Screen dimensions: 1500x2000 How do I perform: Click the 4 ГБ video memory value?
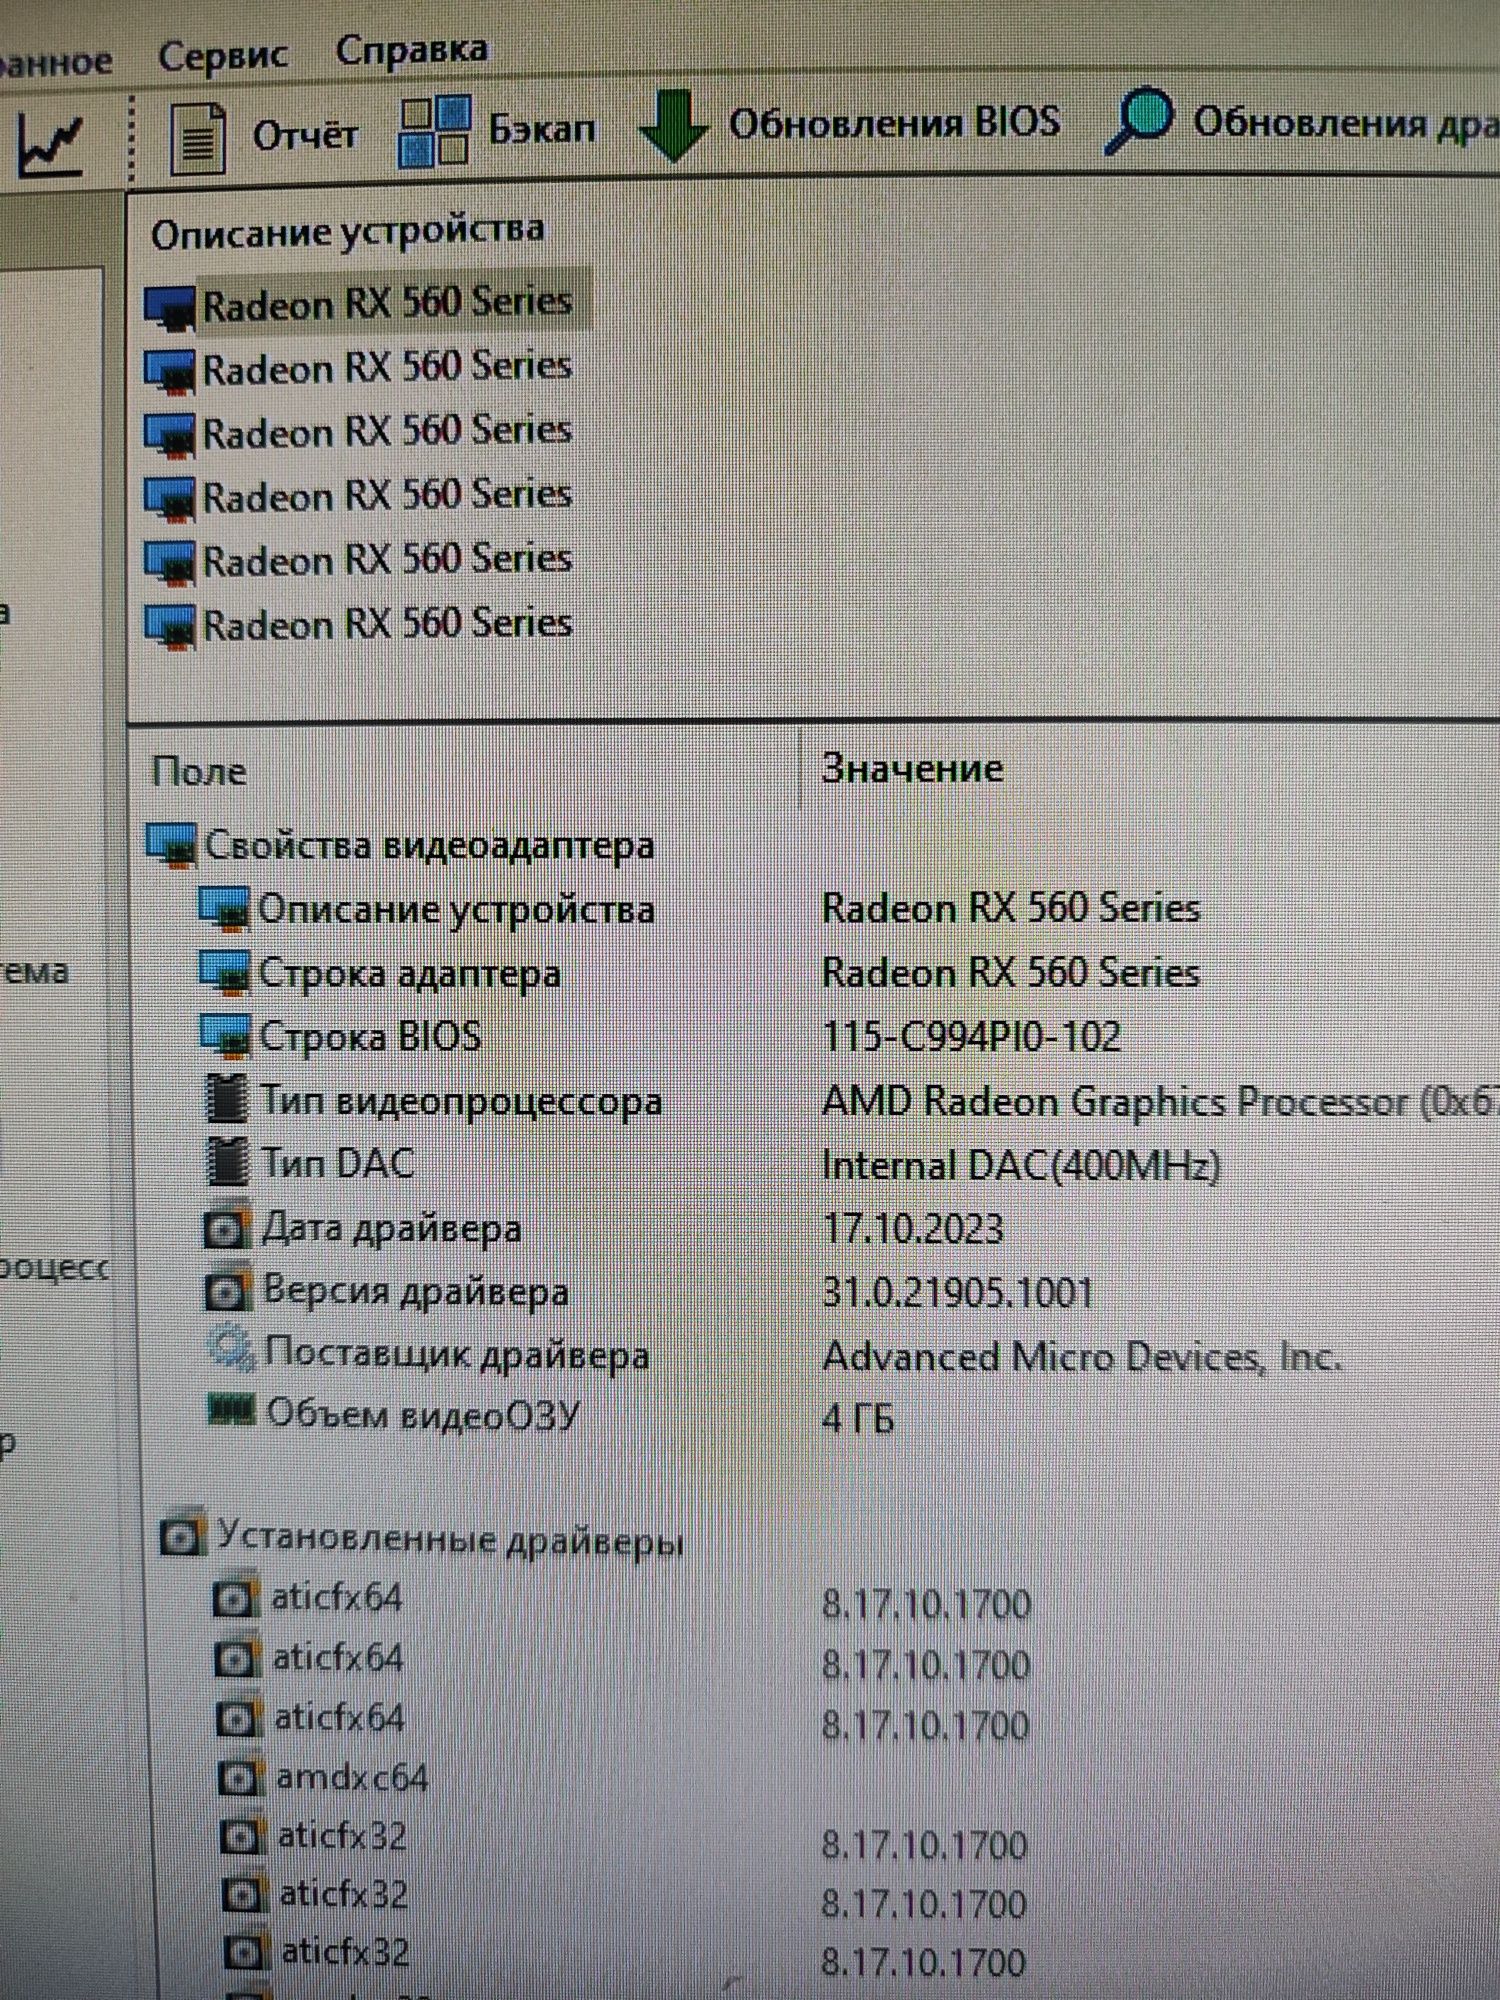click(x=858, y=1418)
